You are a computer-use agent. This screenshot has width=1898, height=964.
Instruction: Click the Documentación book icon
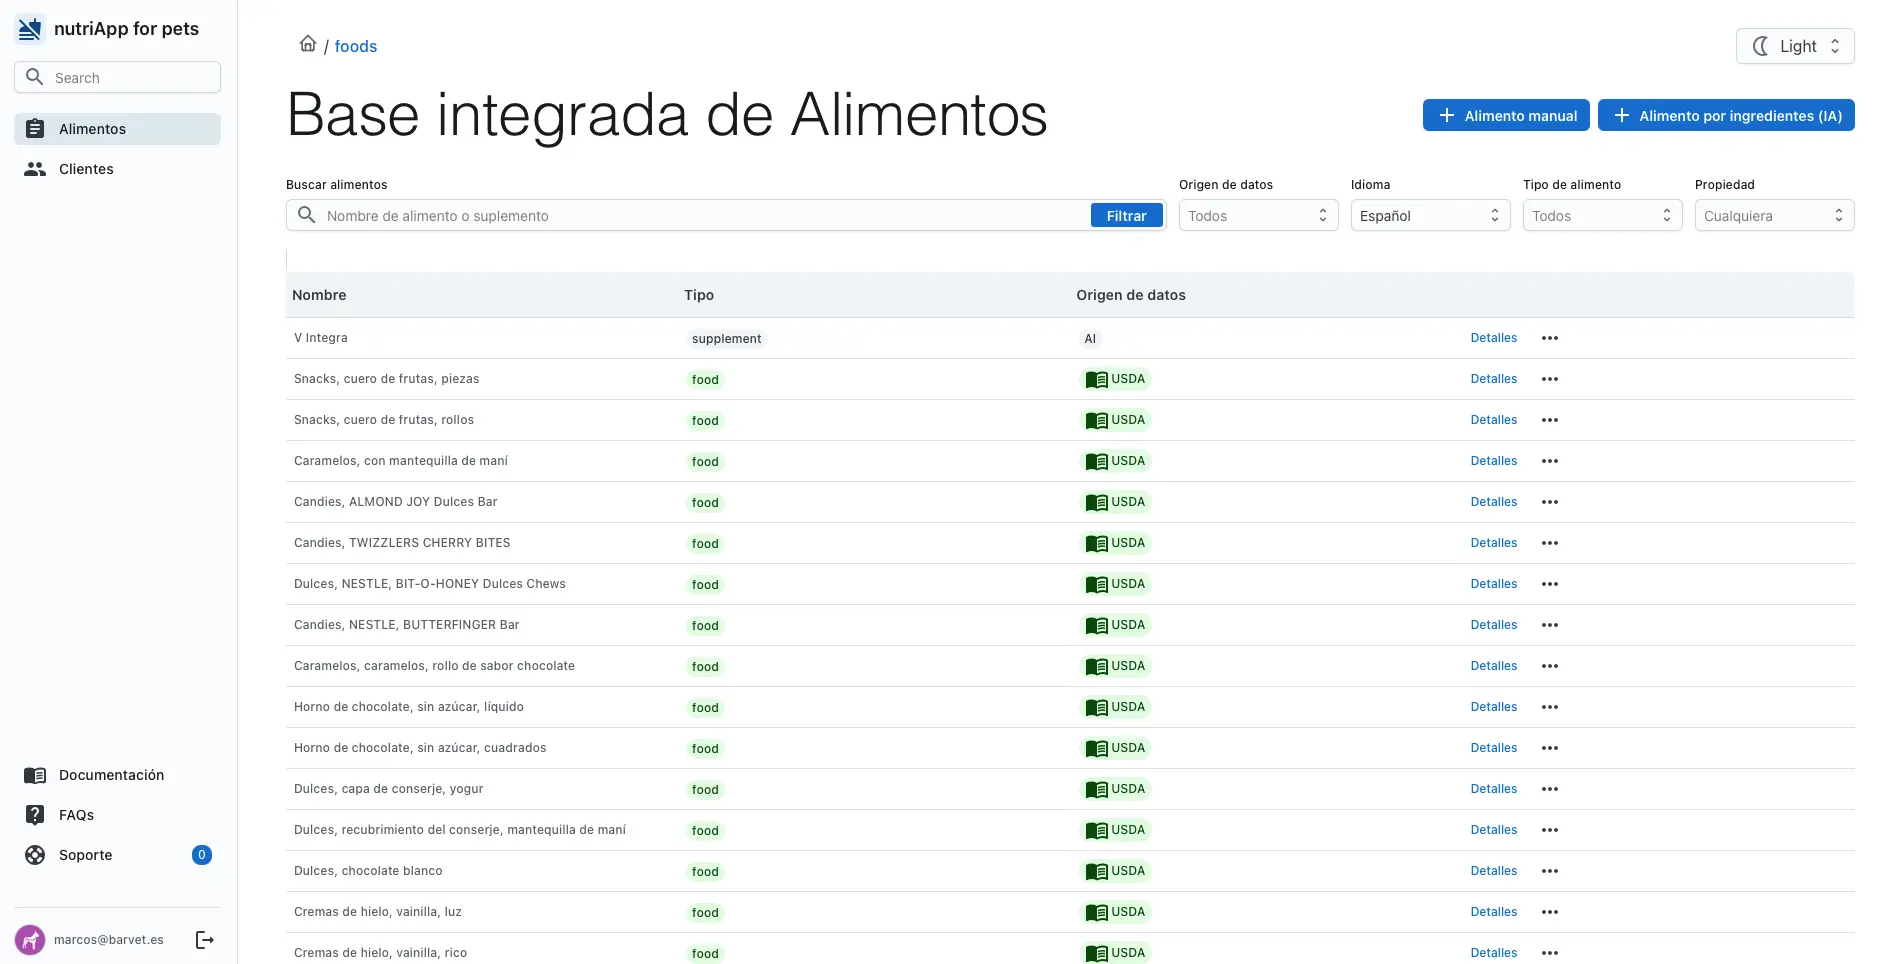[x=35, y=775]
